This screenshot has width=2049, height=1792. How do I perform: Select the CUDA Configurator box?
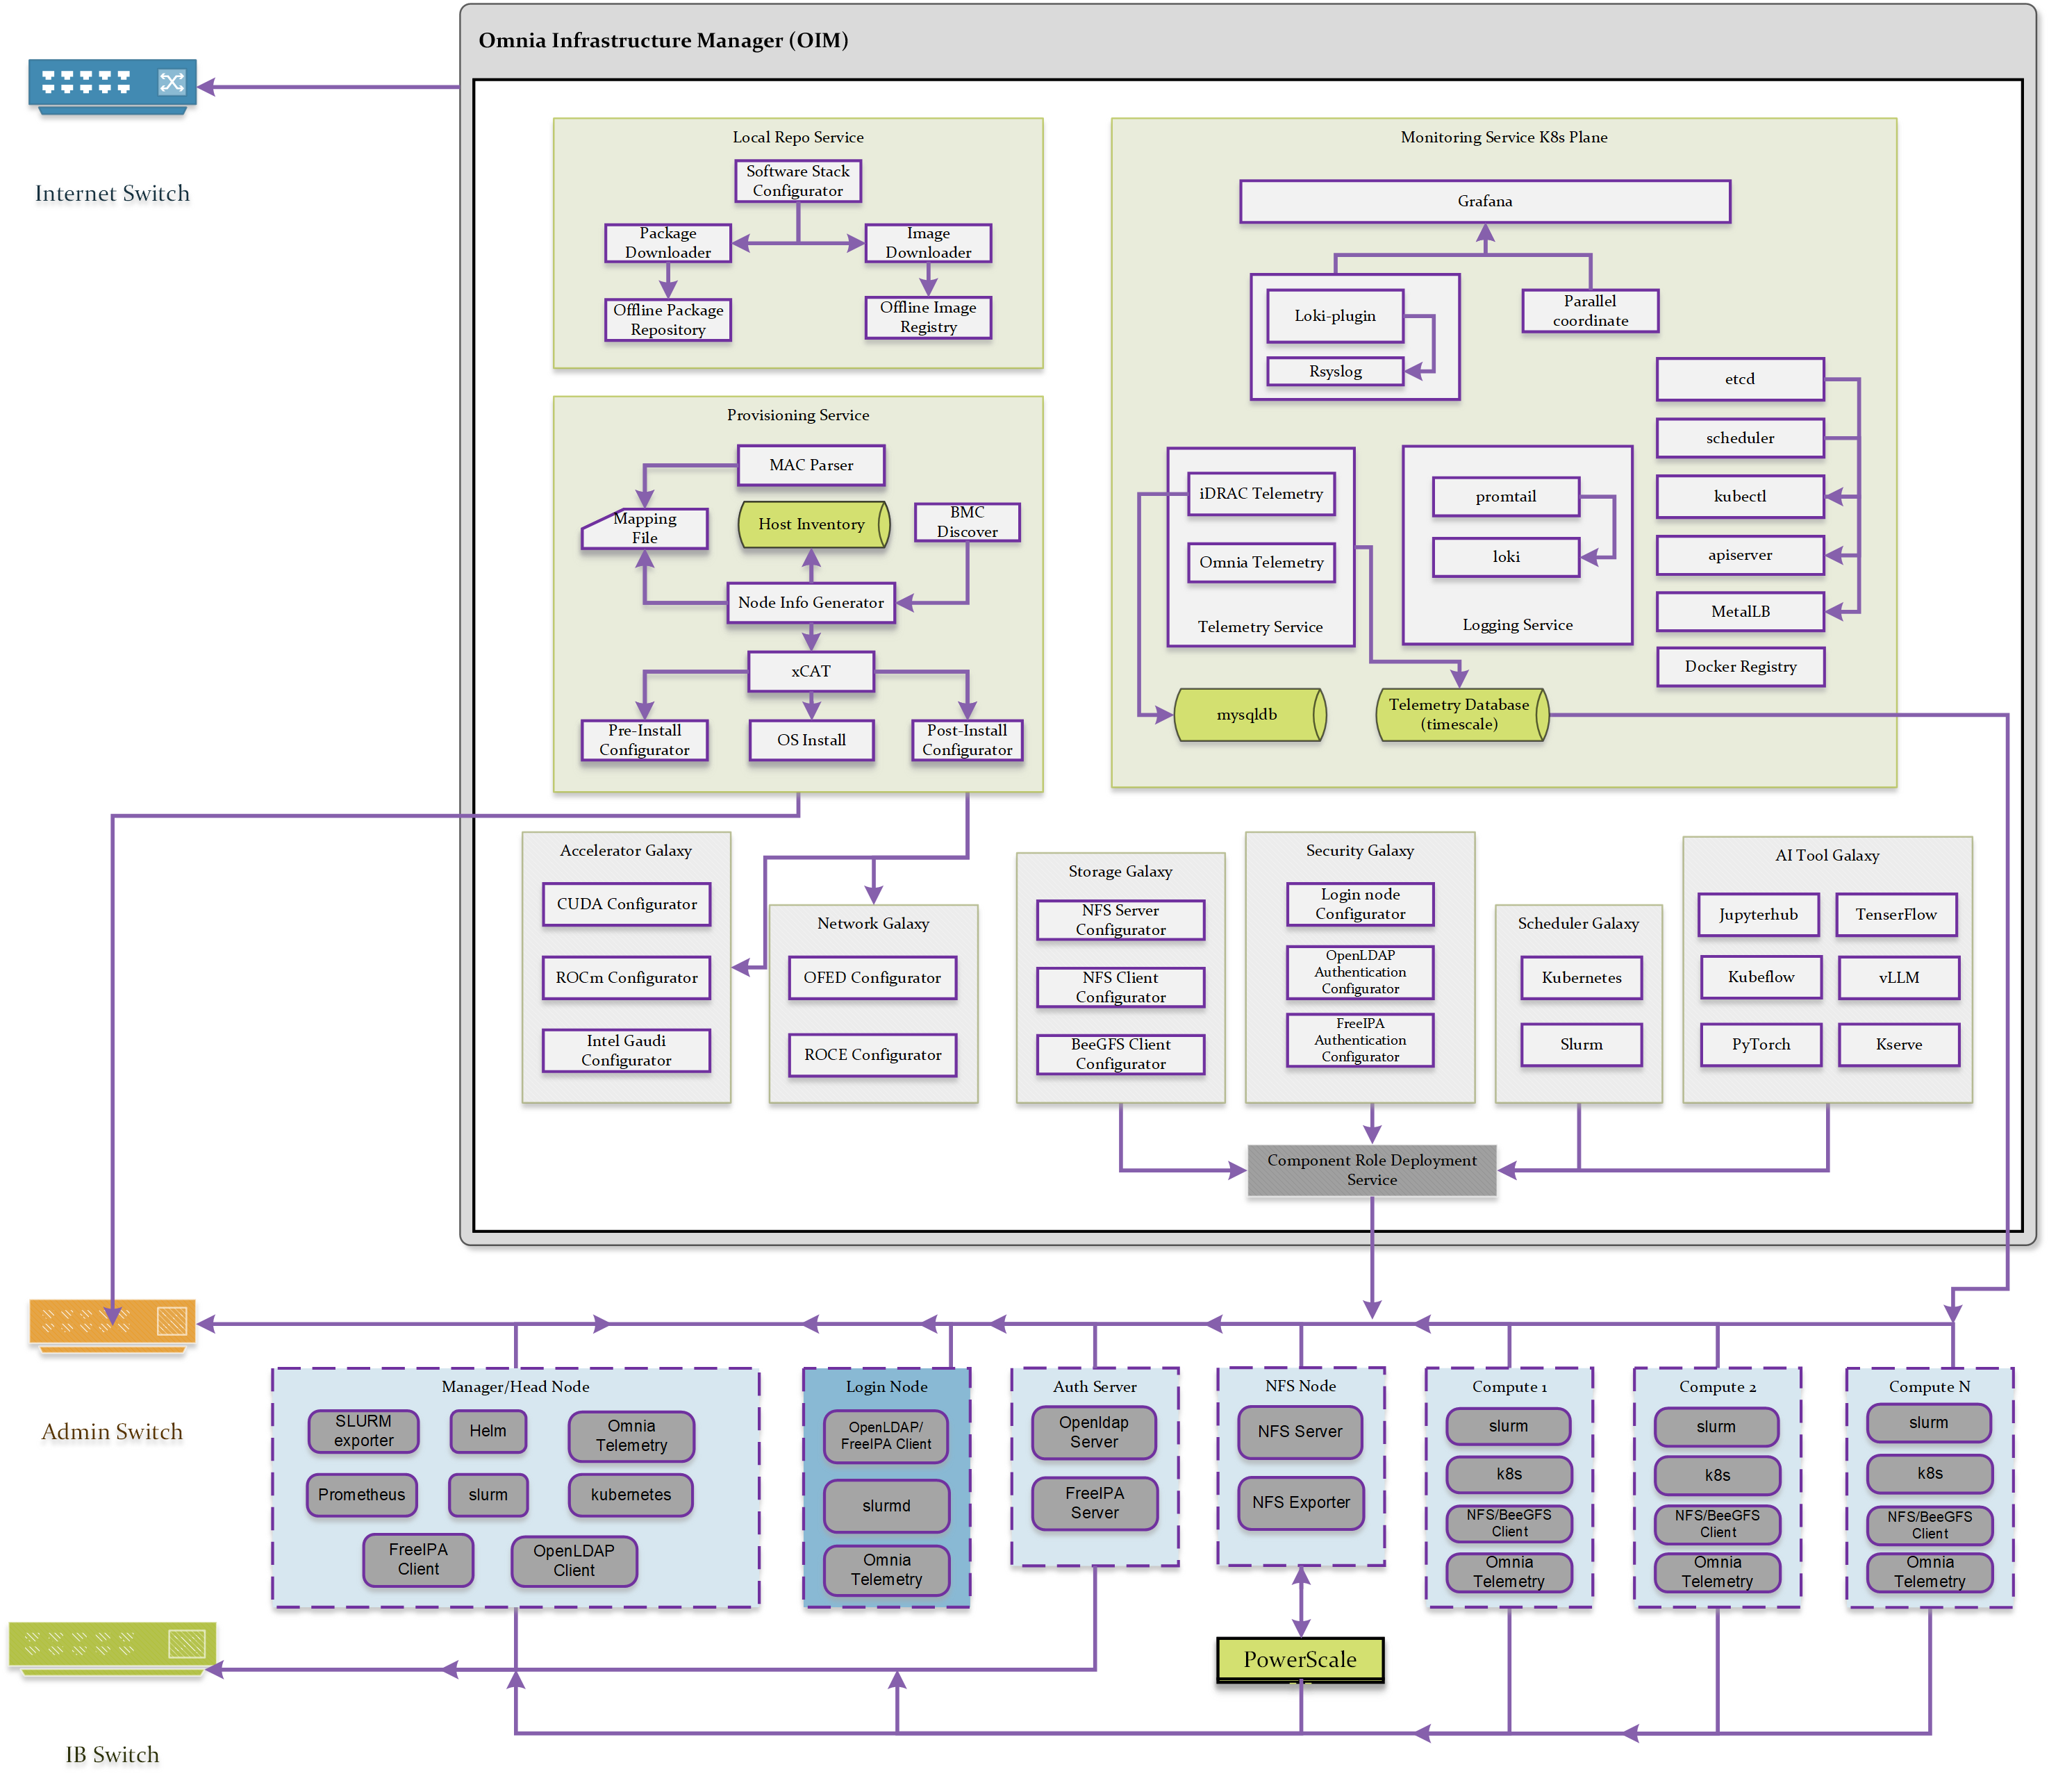pos(626,904)
